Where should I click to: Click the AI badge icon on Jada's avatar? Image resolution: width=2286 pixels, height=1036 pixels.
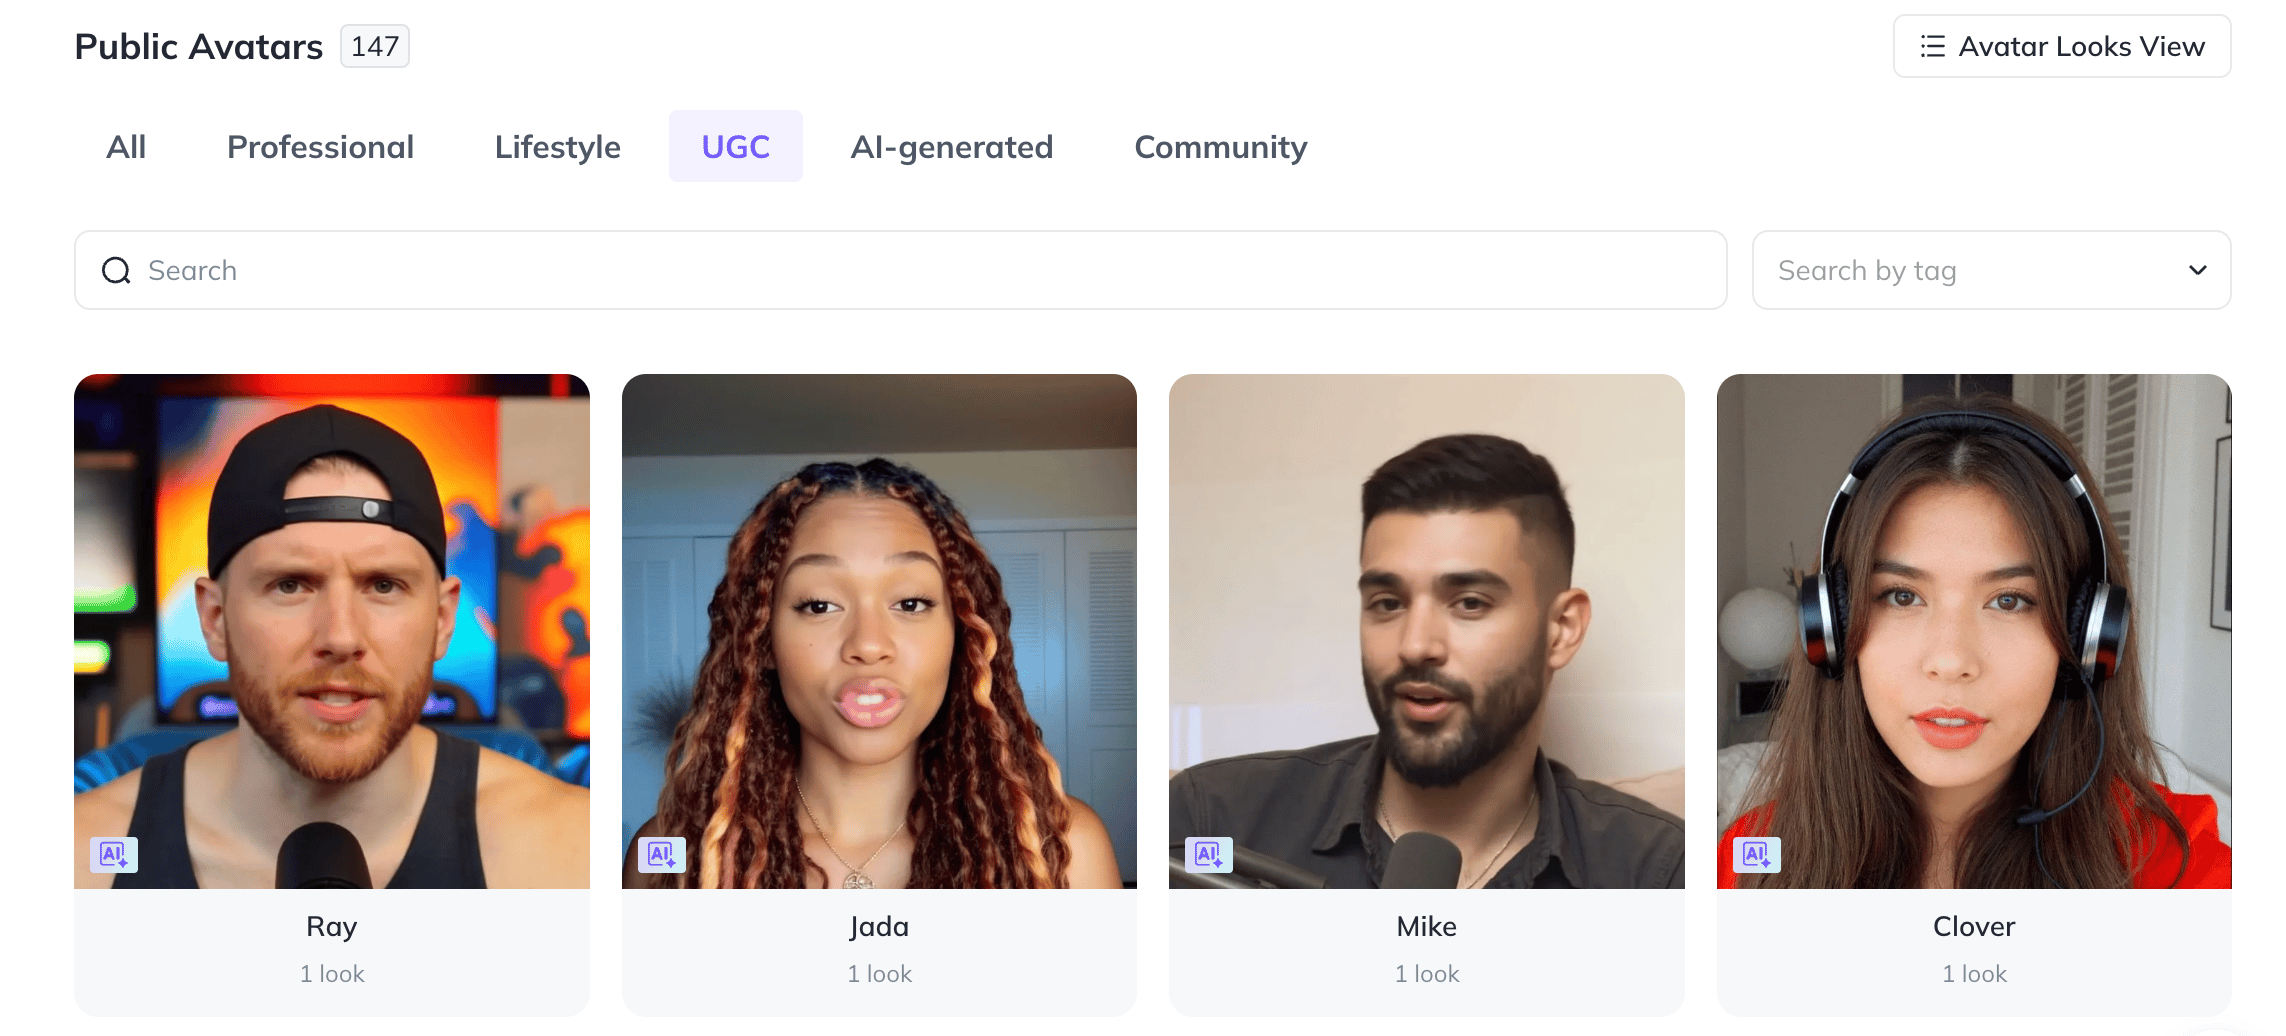pyautogui.click(x=662, y=855)
